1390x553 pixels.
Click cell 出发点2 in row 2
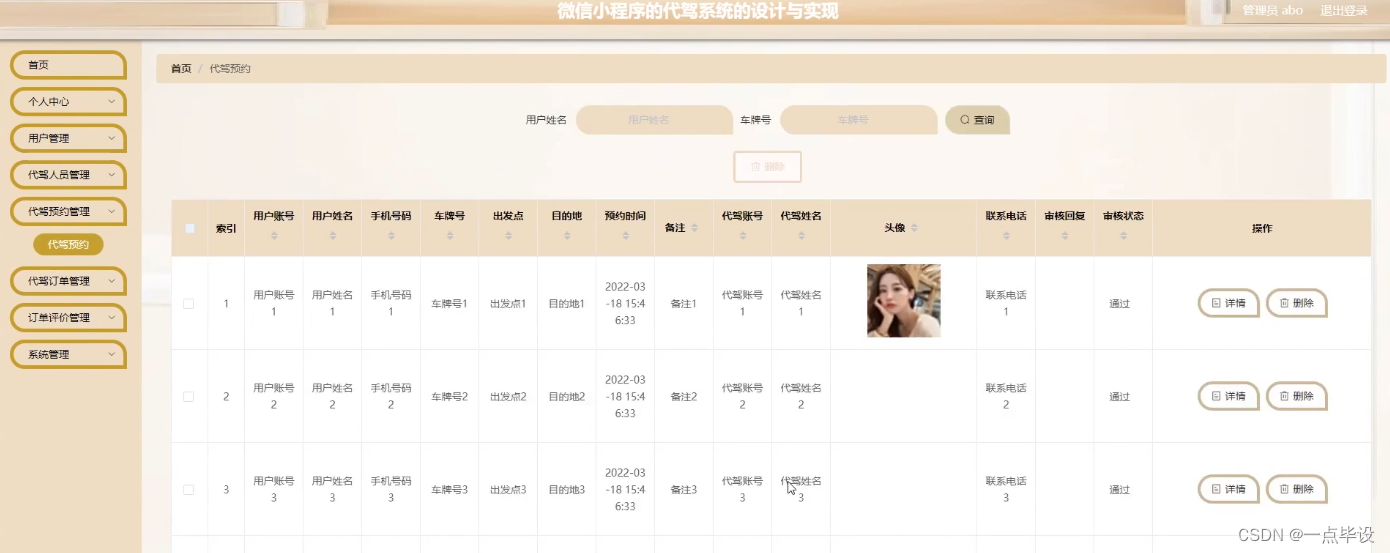point(508,396)
